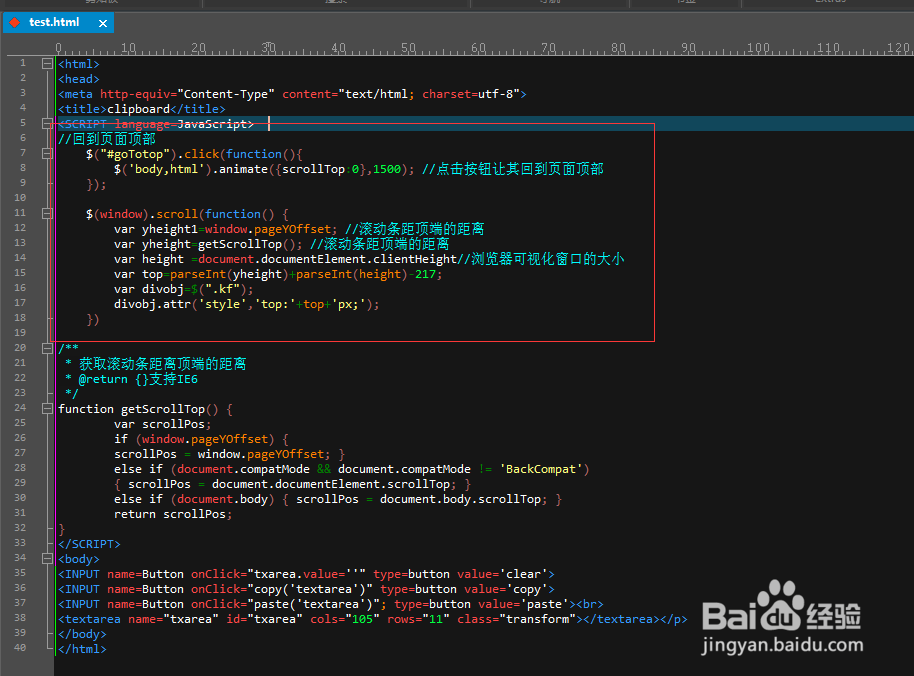Click the word clipboard in the title tag
Image resolution: width=914 pixels, height=676 pixels.
pos(139,109)
